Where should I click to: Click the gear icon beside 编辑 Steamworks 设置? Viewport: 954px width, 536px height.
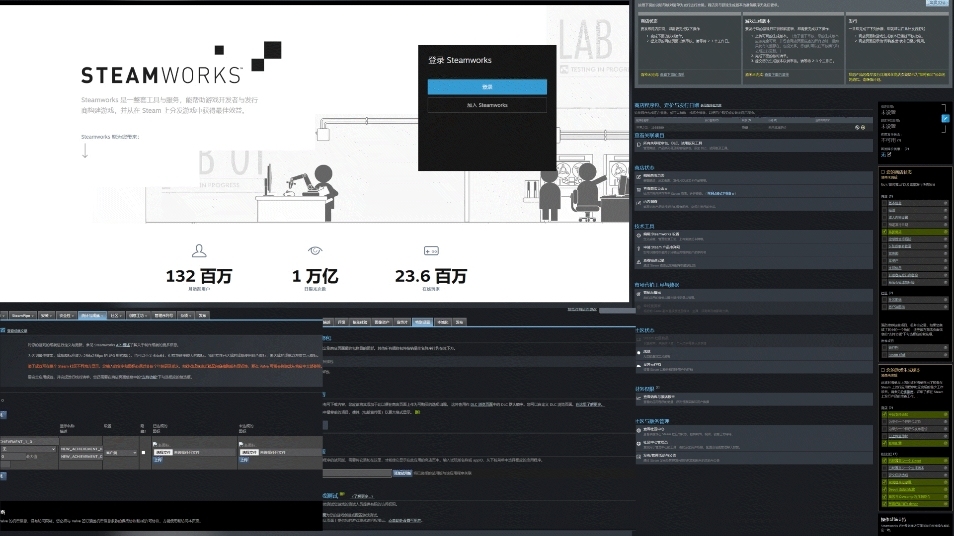pos(638,235)
